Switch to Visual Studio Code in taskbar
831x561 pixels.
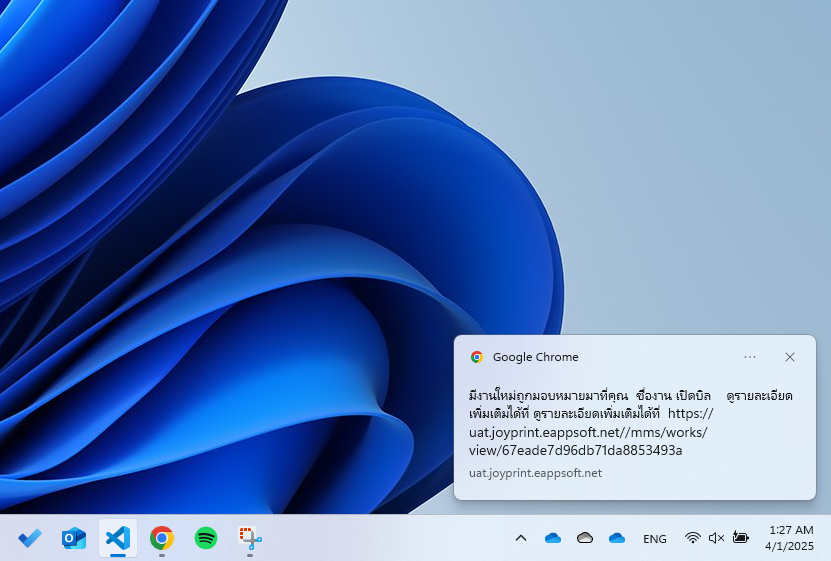click(x=118, y=538)
